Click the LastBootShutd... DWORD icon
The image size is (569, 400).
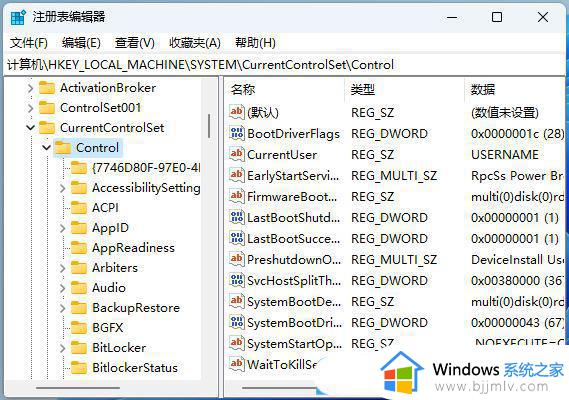point(237,218)
